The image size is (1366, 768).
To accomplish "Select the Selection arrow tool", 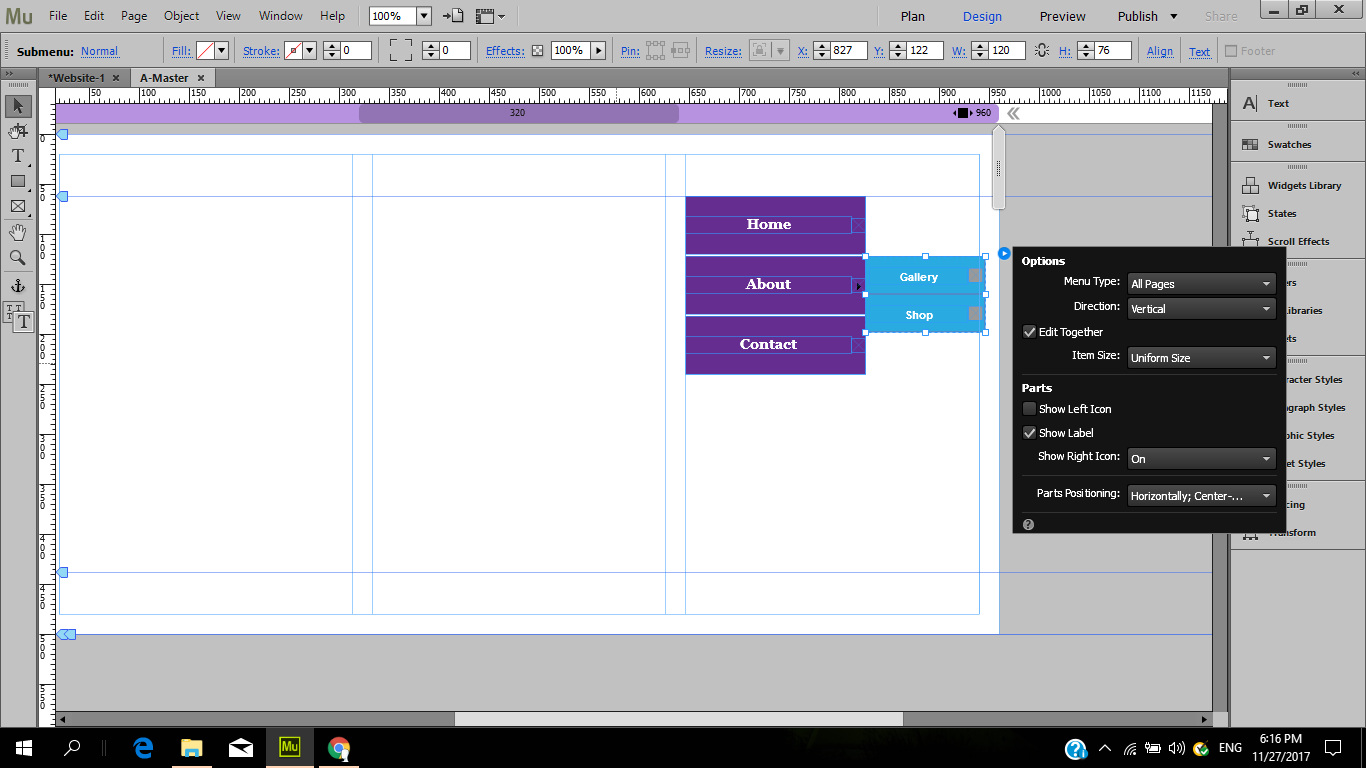I will [x=18, y=106].
